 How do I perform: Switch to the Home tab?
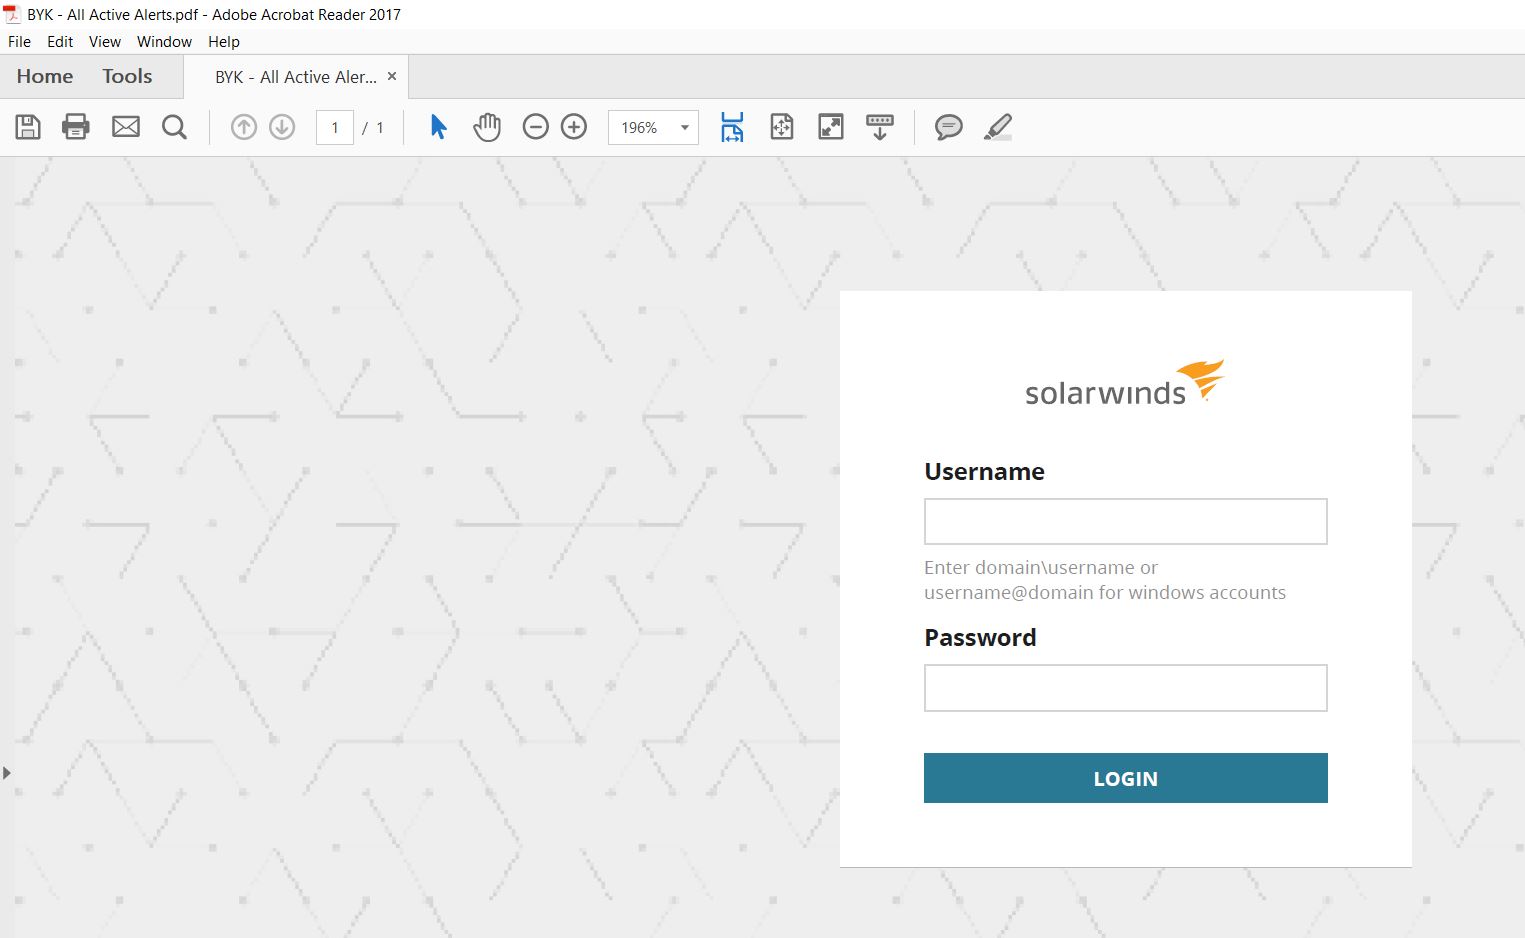click(x=45, y=77)
